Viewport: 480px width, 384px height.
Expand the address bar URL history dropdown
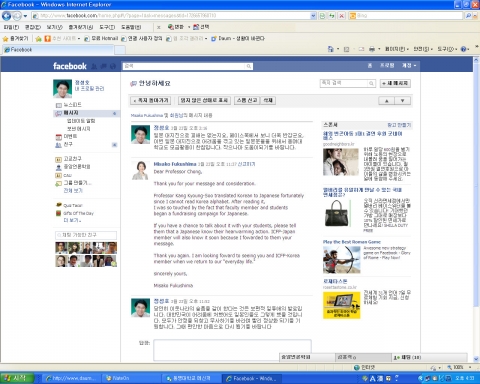313,16
